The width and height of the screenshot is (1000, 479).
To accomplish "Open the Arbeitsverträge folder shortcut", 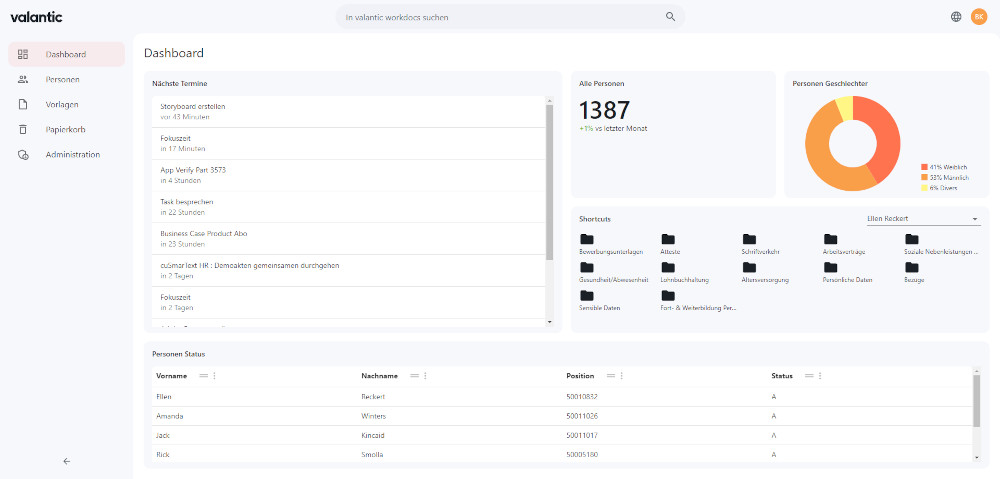I will click(830, 239).
